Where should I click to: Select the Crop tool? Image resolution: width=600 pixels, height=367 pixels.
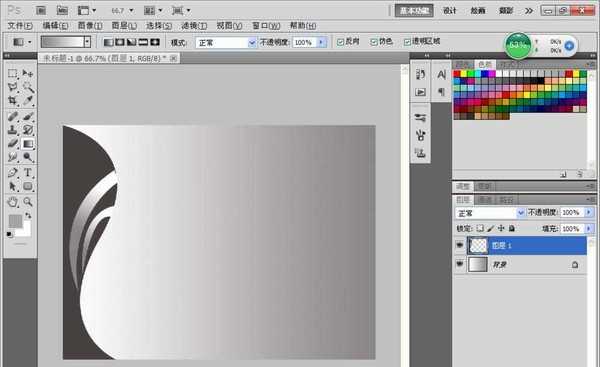[x=13, y=101]
